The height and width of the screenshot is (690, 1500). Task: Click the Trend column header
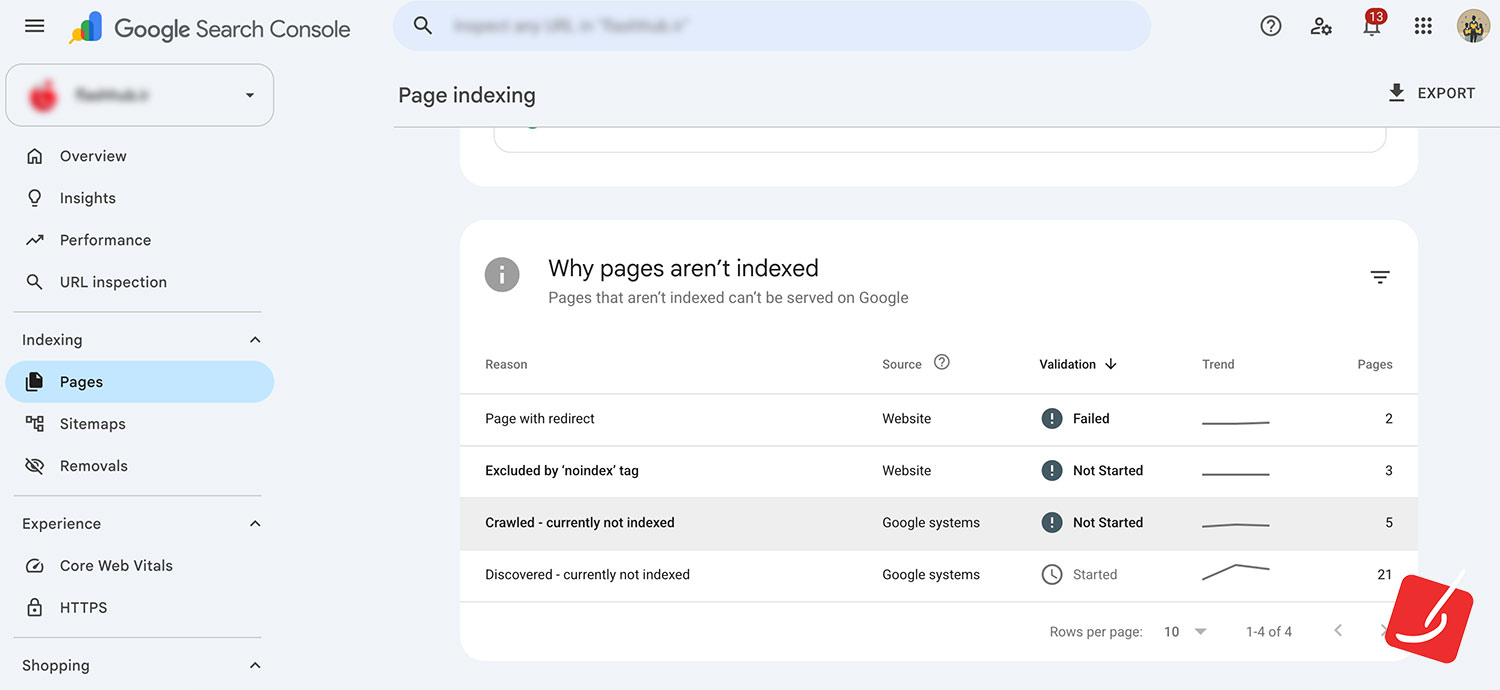coord(1218,364)
